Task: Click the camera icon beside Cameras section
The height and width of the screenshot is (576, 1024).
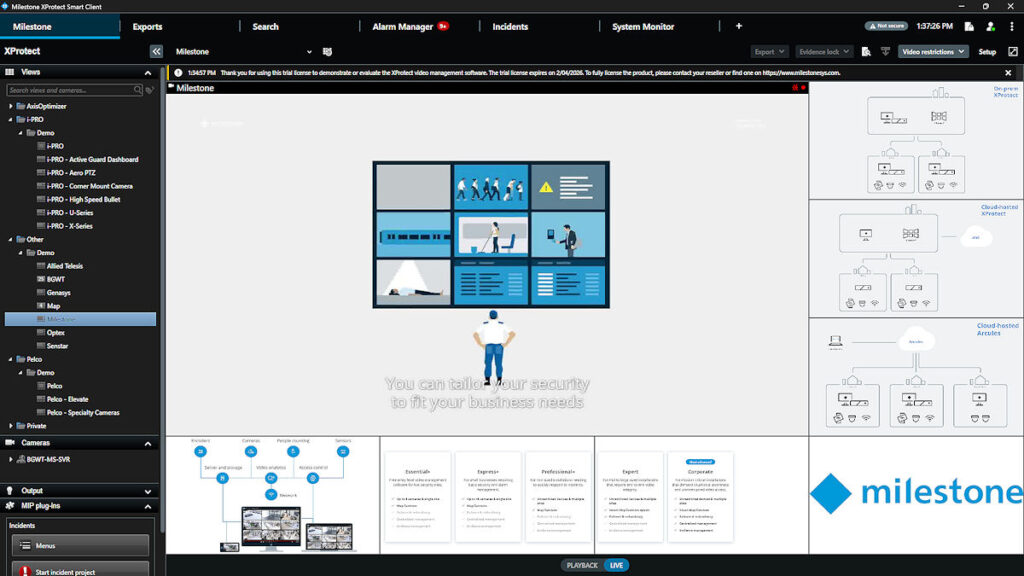Action: click(x=9, y=443)
